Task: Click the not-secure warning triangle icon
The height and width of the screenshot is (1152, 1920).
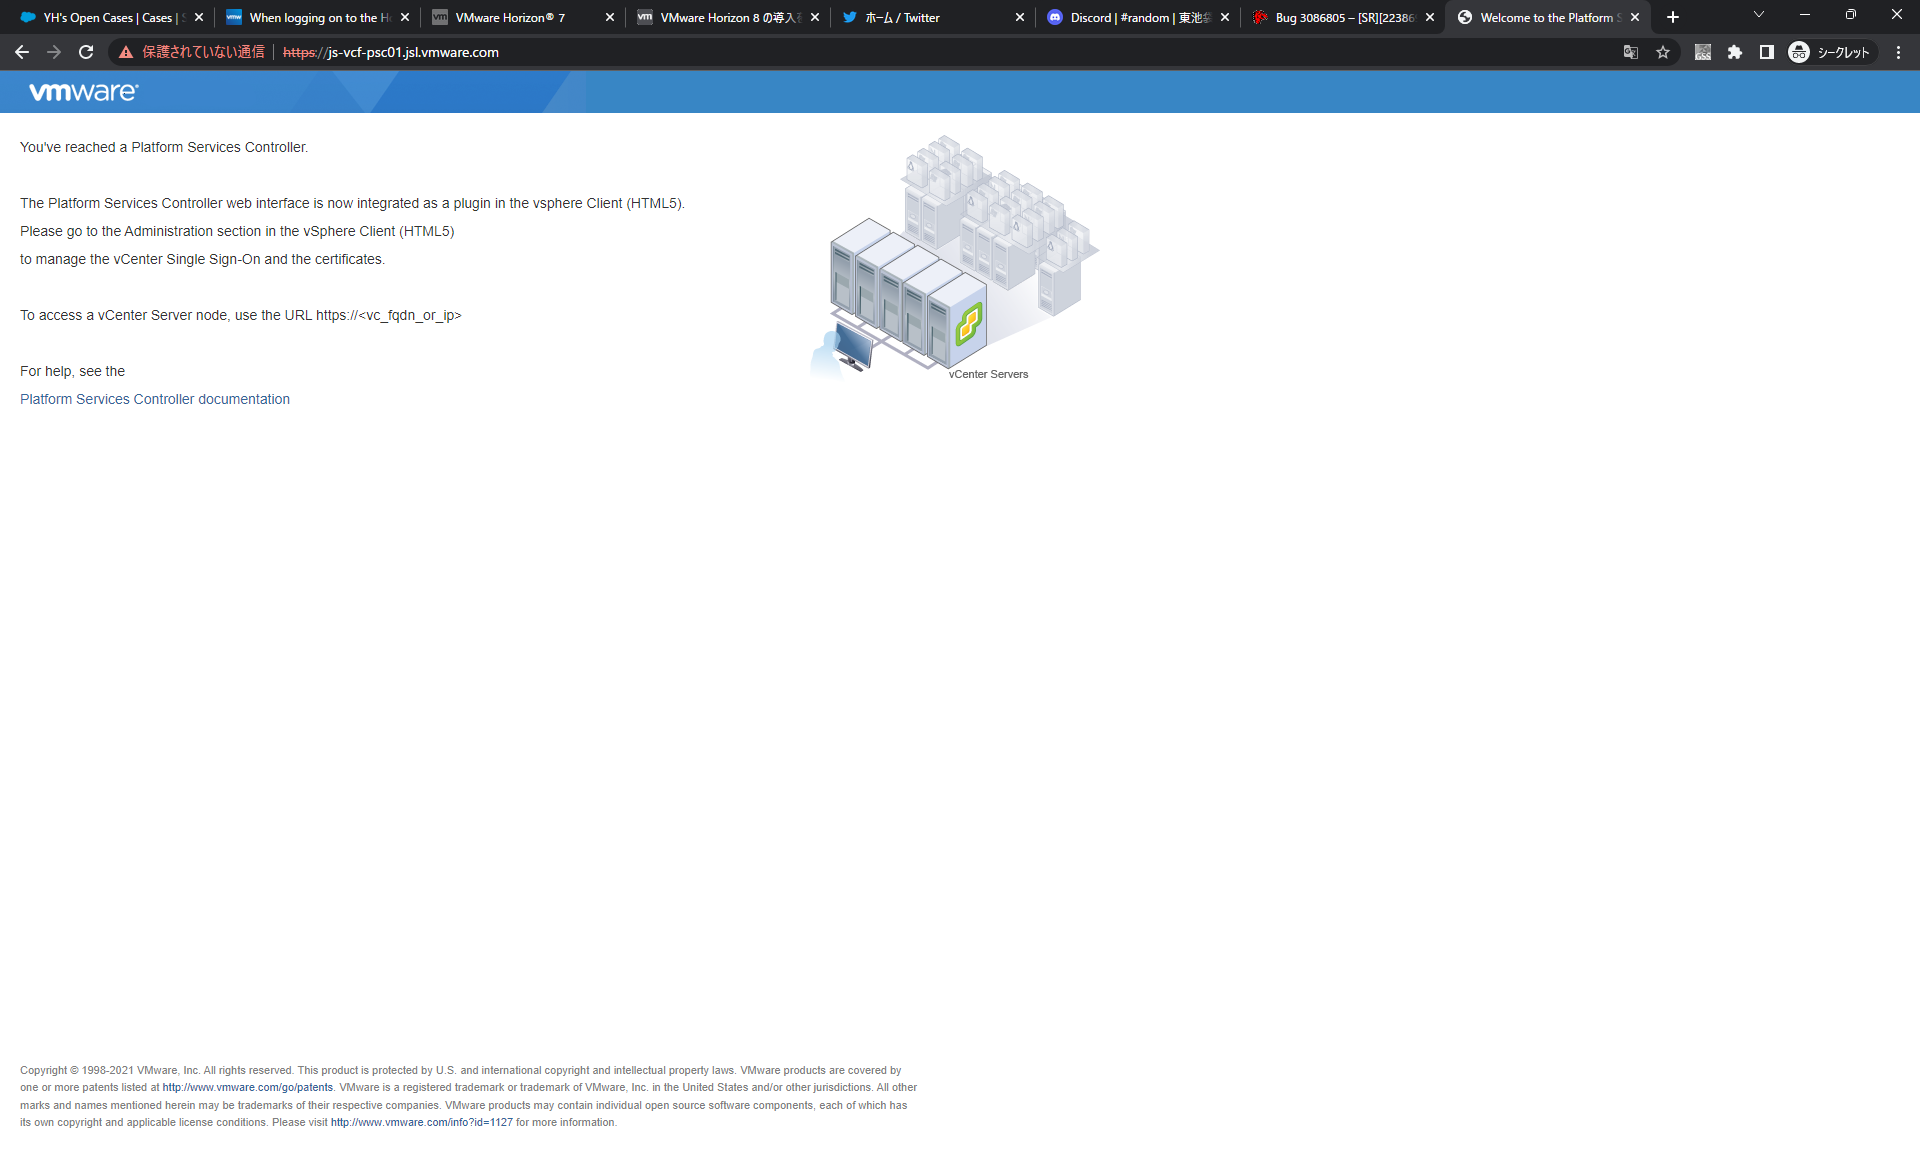Action: click(x=126, y=52)
